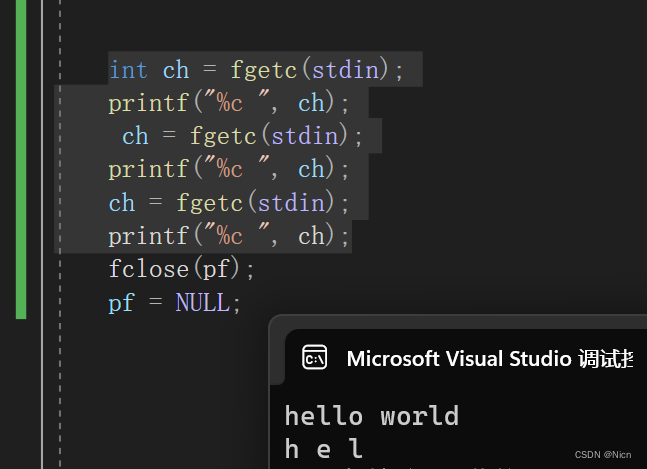
Task: Click the pf variable in pf = NULL
Action: [x=121, y=304]
